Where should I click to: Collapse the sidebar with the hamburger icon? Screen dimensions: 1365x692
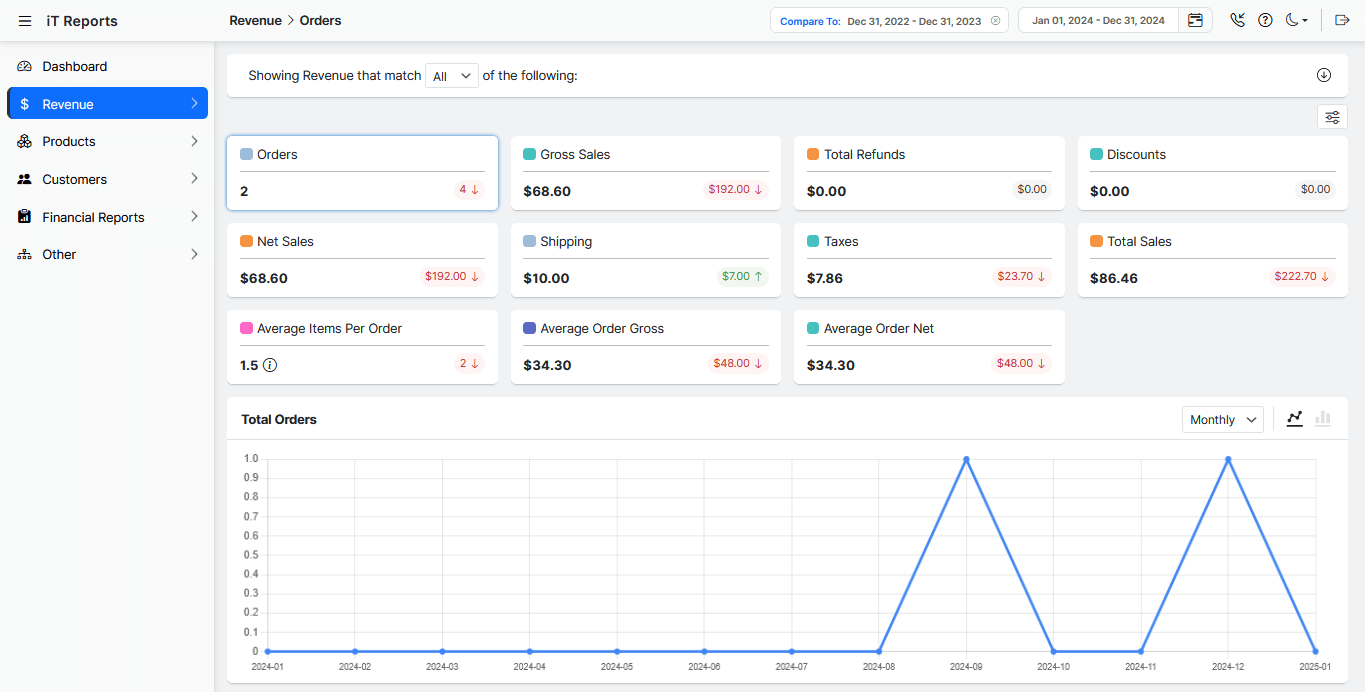click(x=25, y=21)
